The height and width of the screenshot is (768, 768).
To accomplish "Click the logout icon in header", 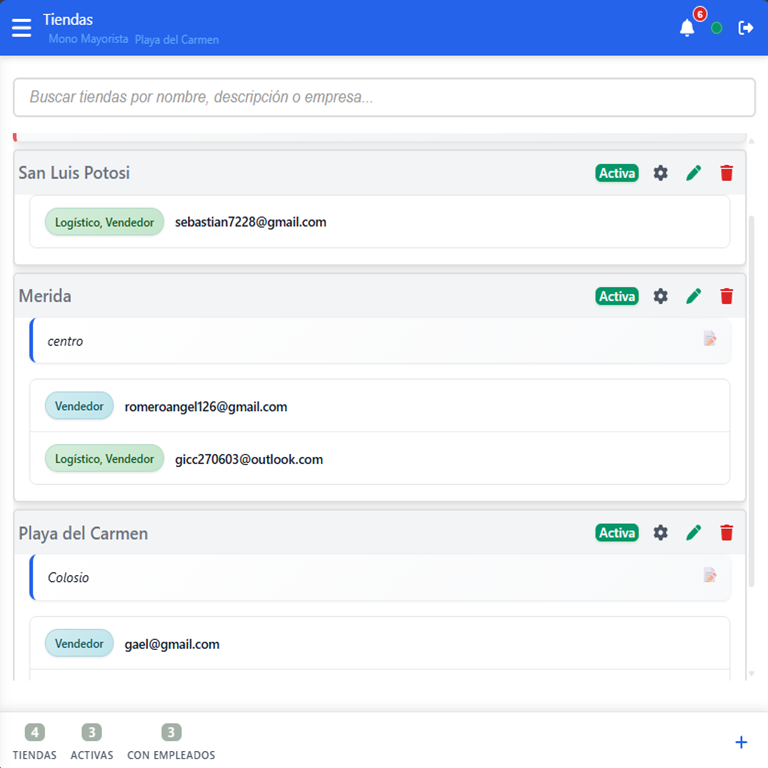I will coord(746,28).
